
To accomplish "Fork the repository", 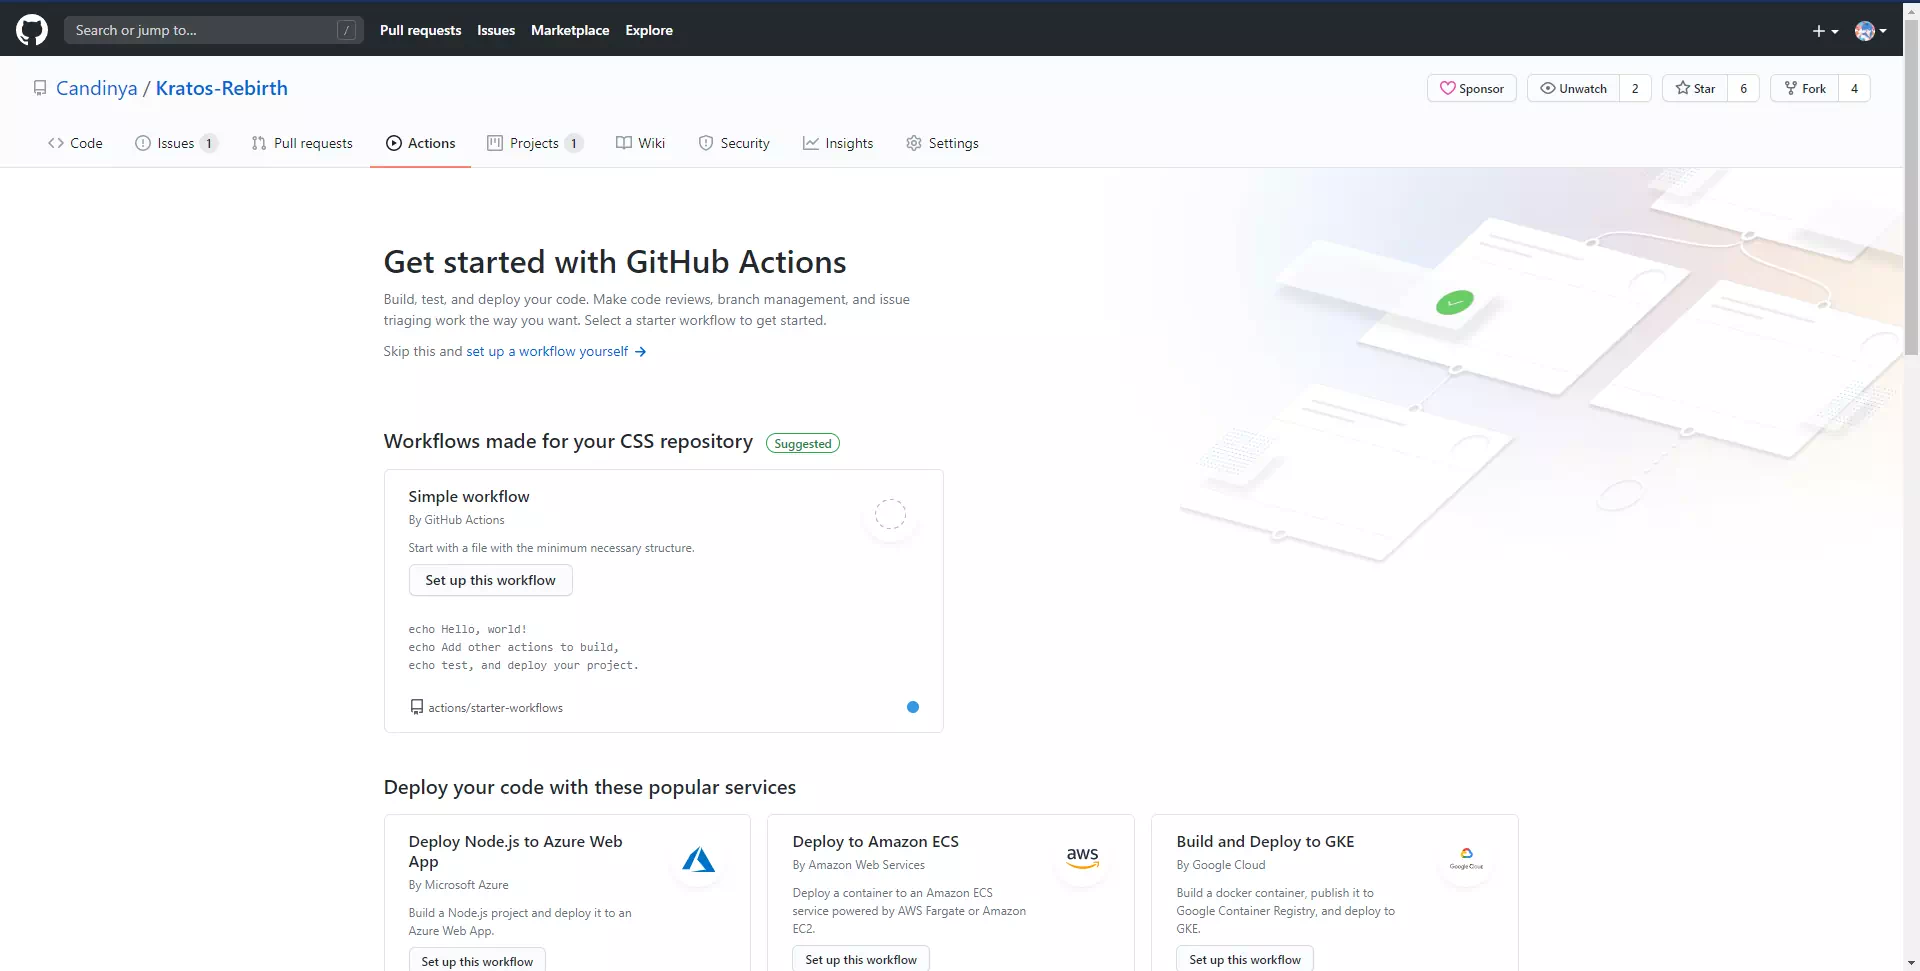I will click(x=1805, y=88).
